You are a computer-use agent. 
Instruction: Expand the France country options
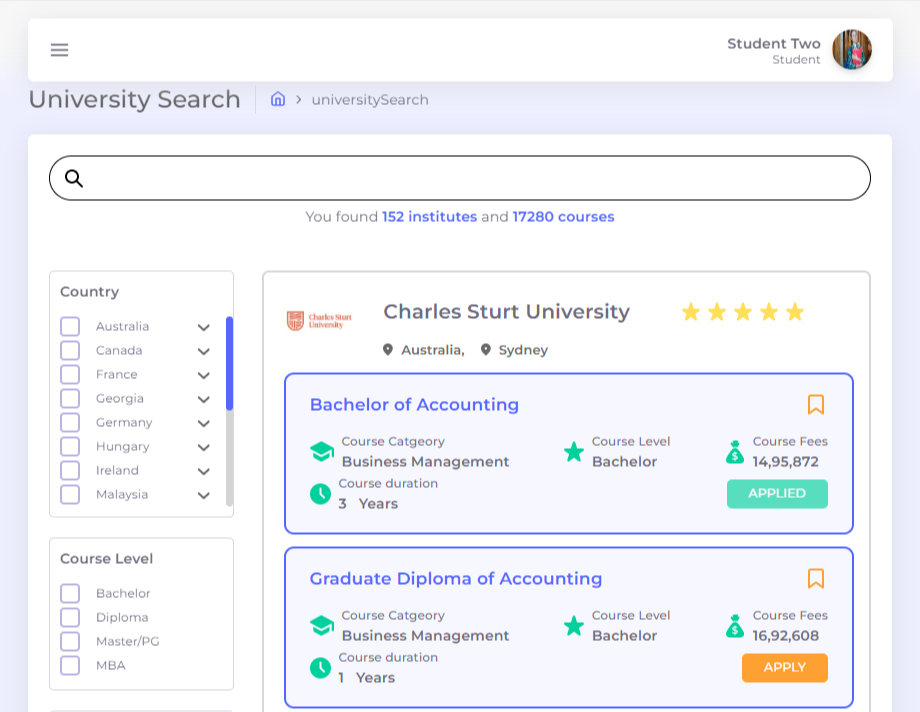[x=203, y=375]
